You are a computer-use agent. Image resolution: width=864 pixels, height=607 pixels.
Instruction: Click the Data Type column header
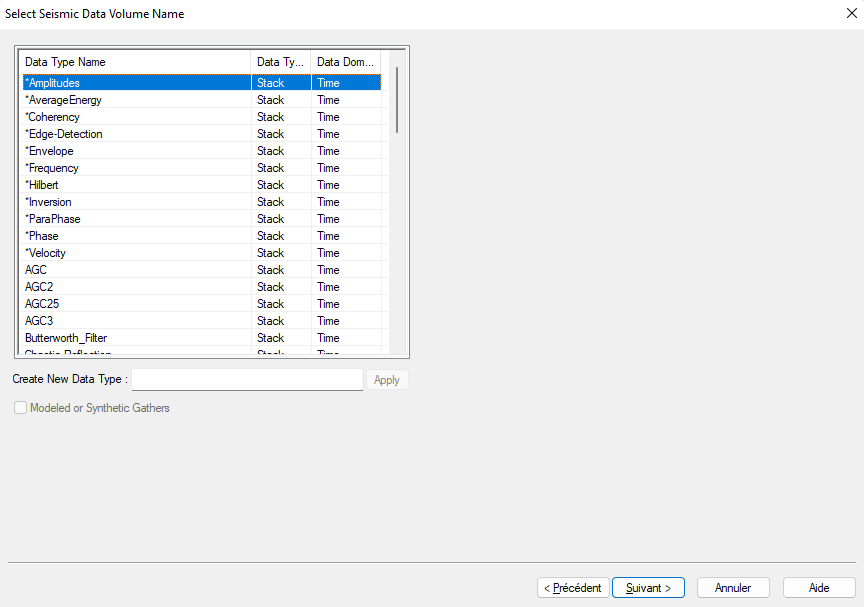point(280,62)
